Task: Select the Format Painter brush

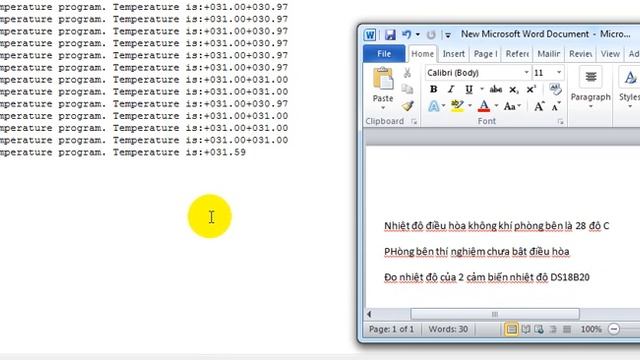Action: (x=407, y=106)
